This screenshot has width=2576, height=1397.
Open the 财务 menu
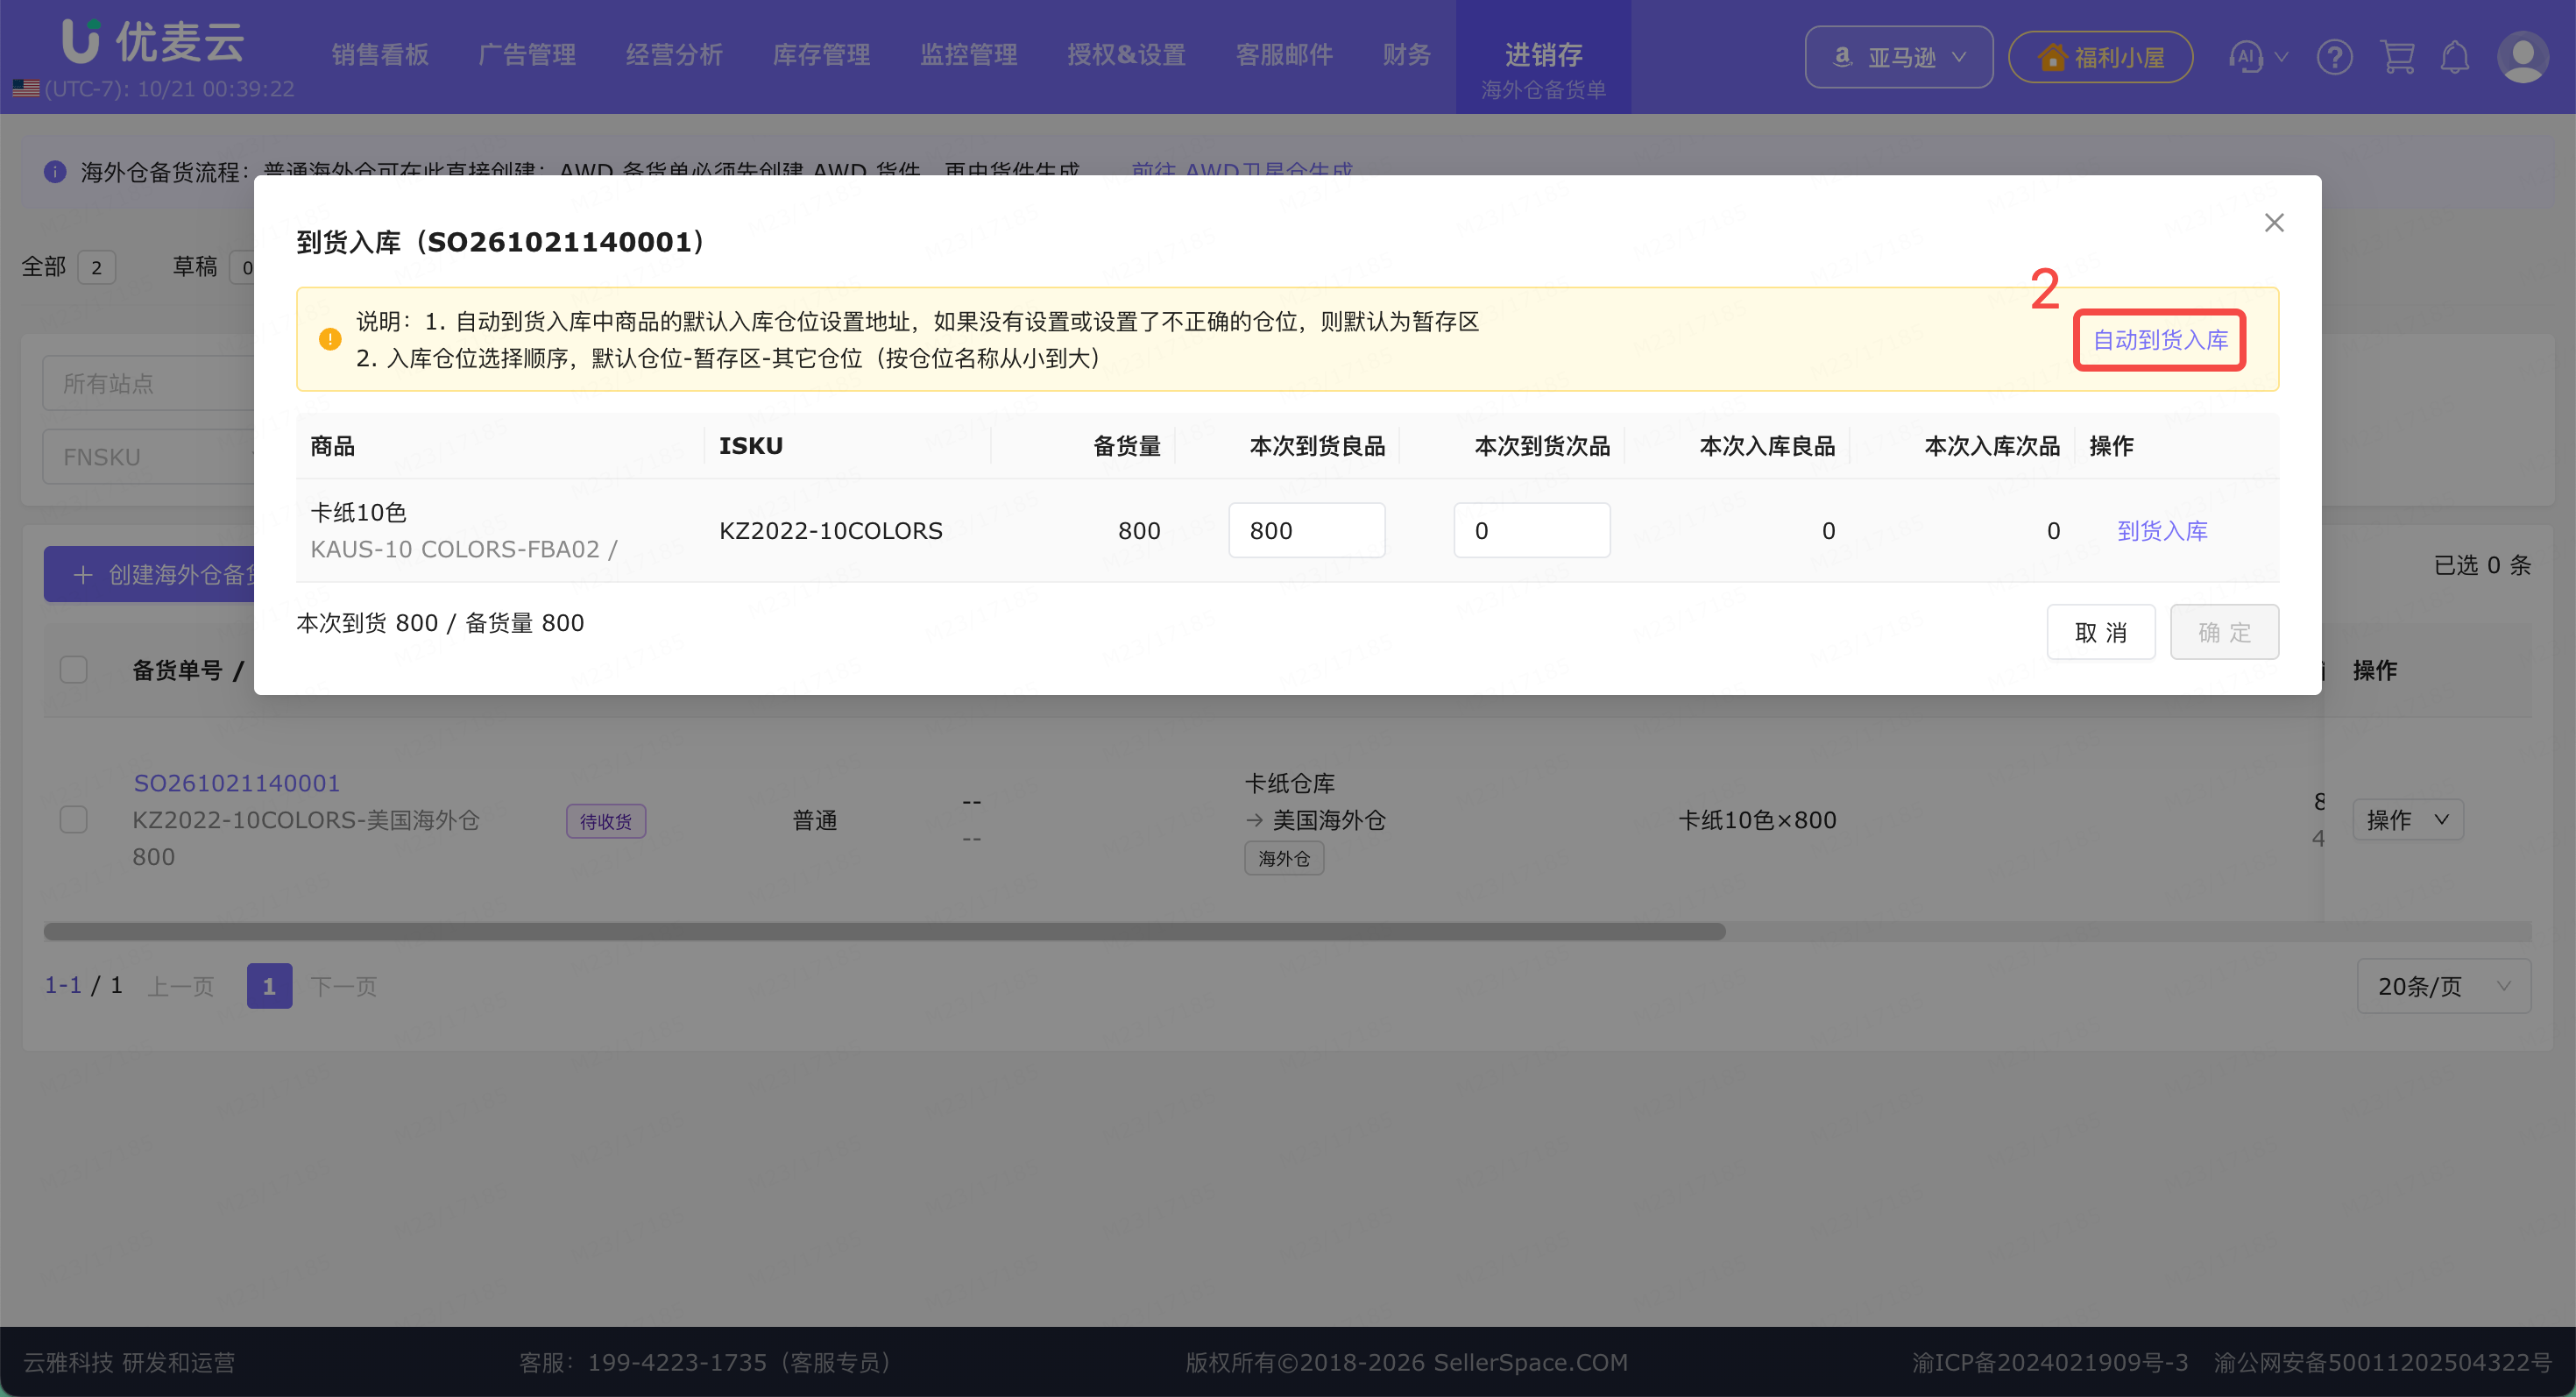pos(1406,55)
